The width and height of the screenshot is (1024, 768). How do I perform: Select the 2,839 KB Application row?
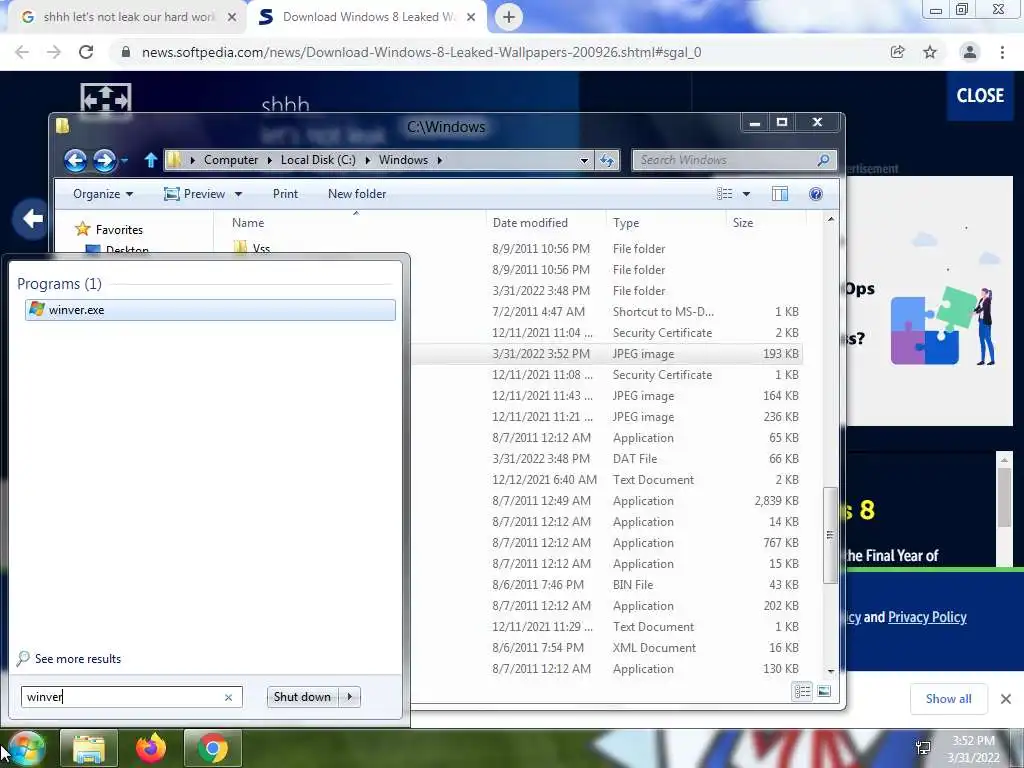click(x=607, y=501)
